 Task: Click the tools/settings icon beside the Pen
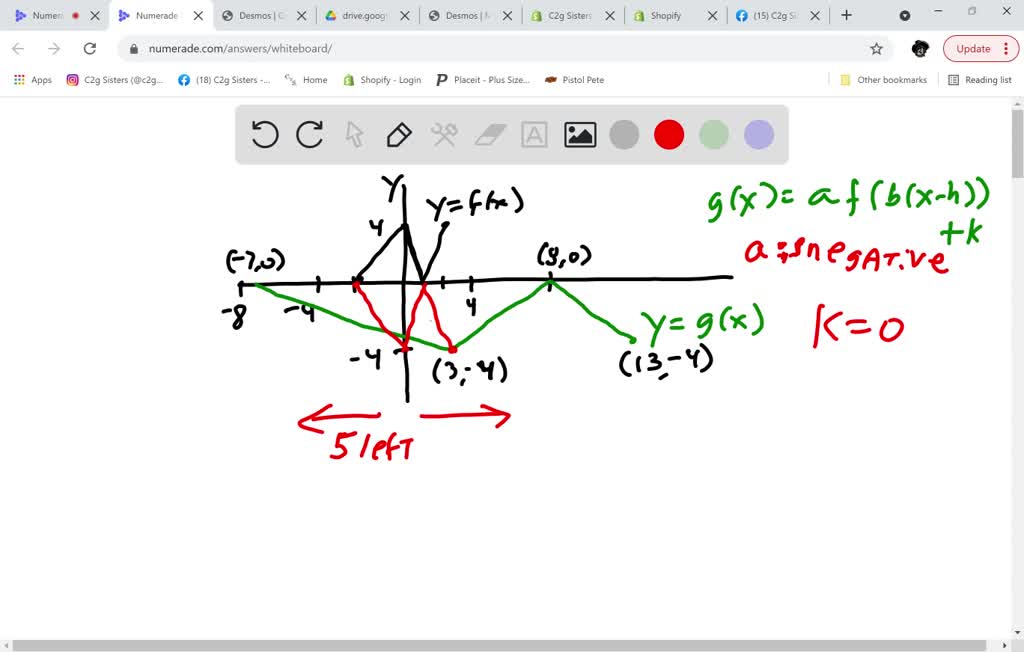tap(443, 134)
